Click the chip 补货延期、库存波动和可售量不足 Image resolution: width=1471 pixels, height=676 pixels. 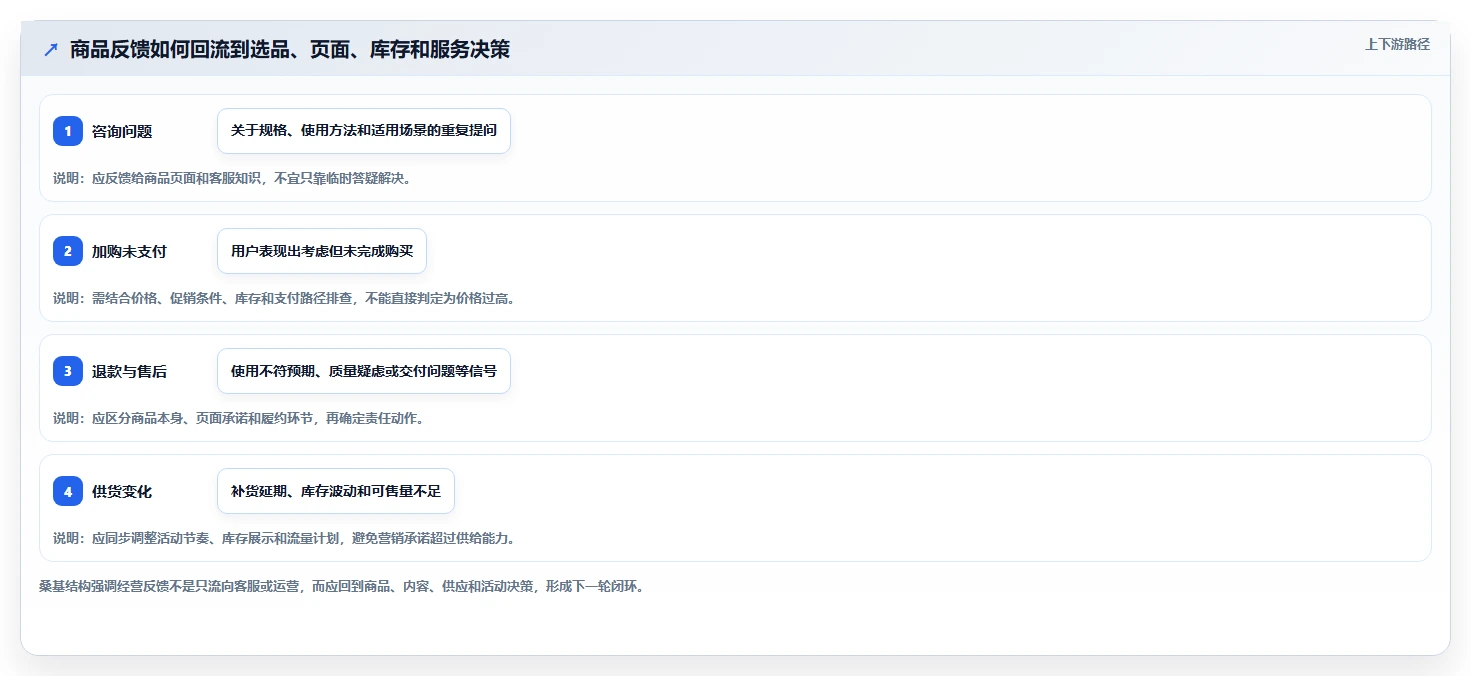[x=336, y=491]
